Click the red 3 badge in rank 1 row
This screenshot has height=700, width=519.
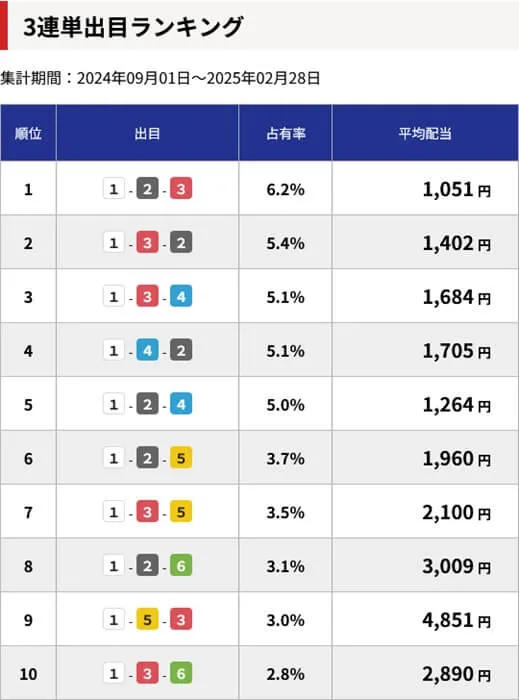pos(181,189)
